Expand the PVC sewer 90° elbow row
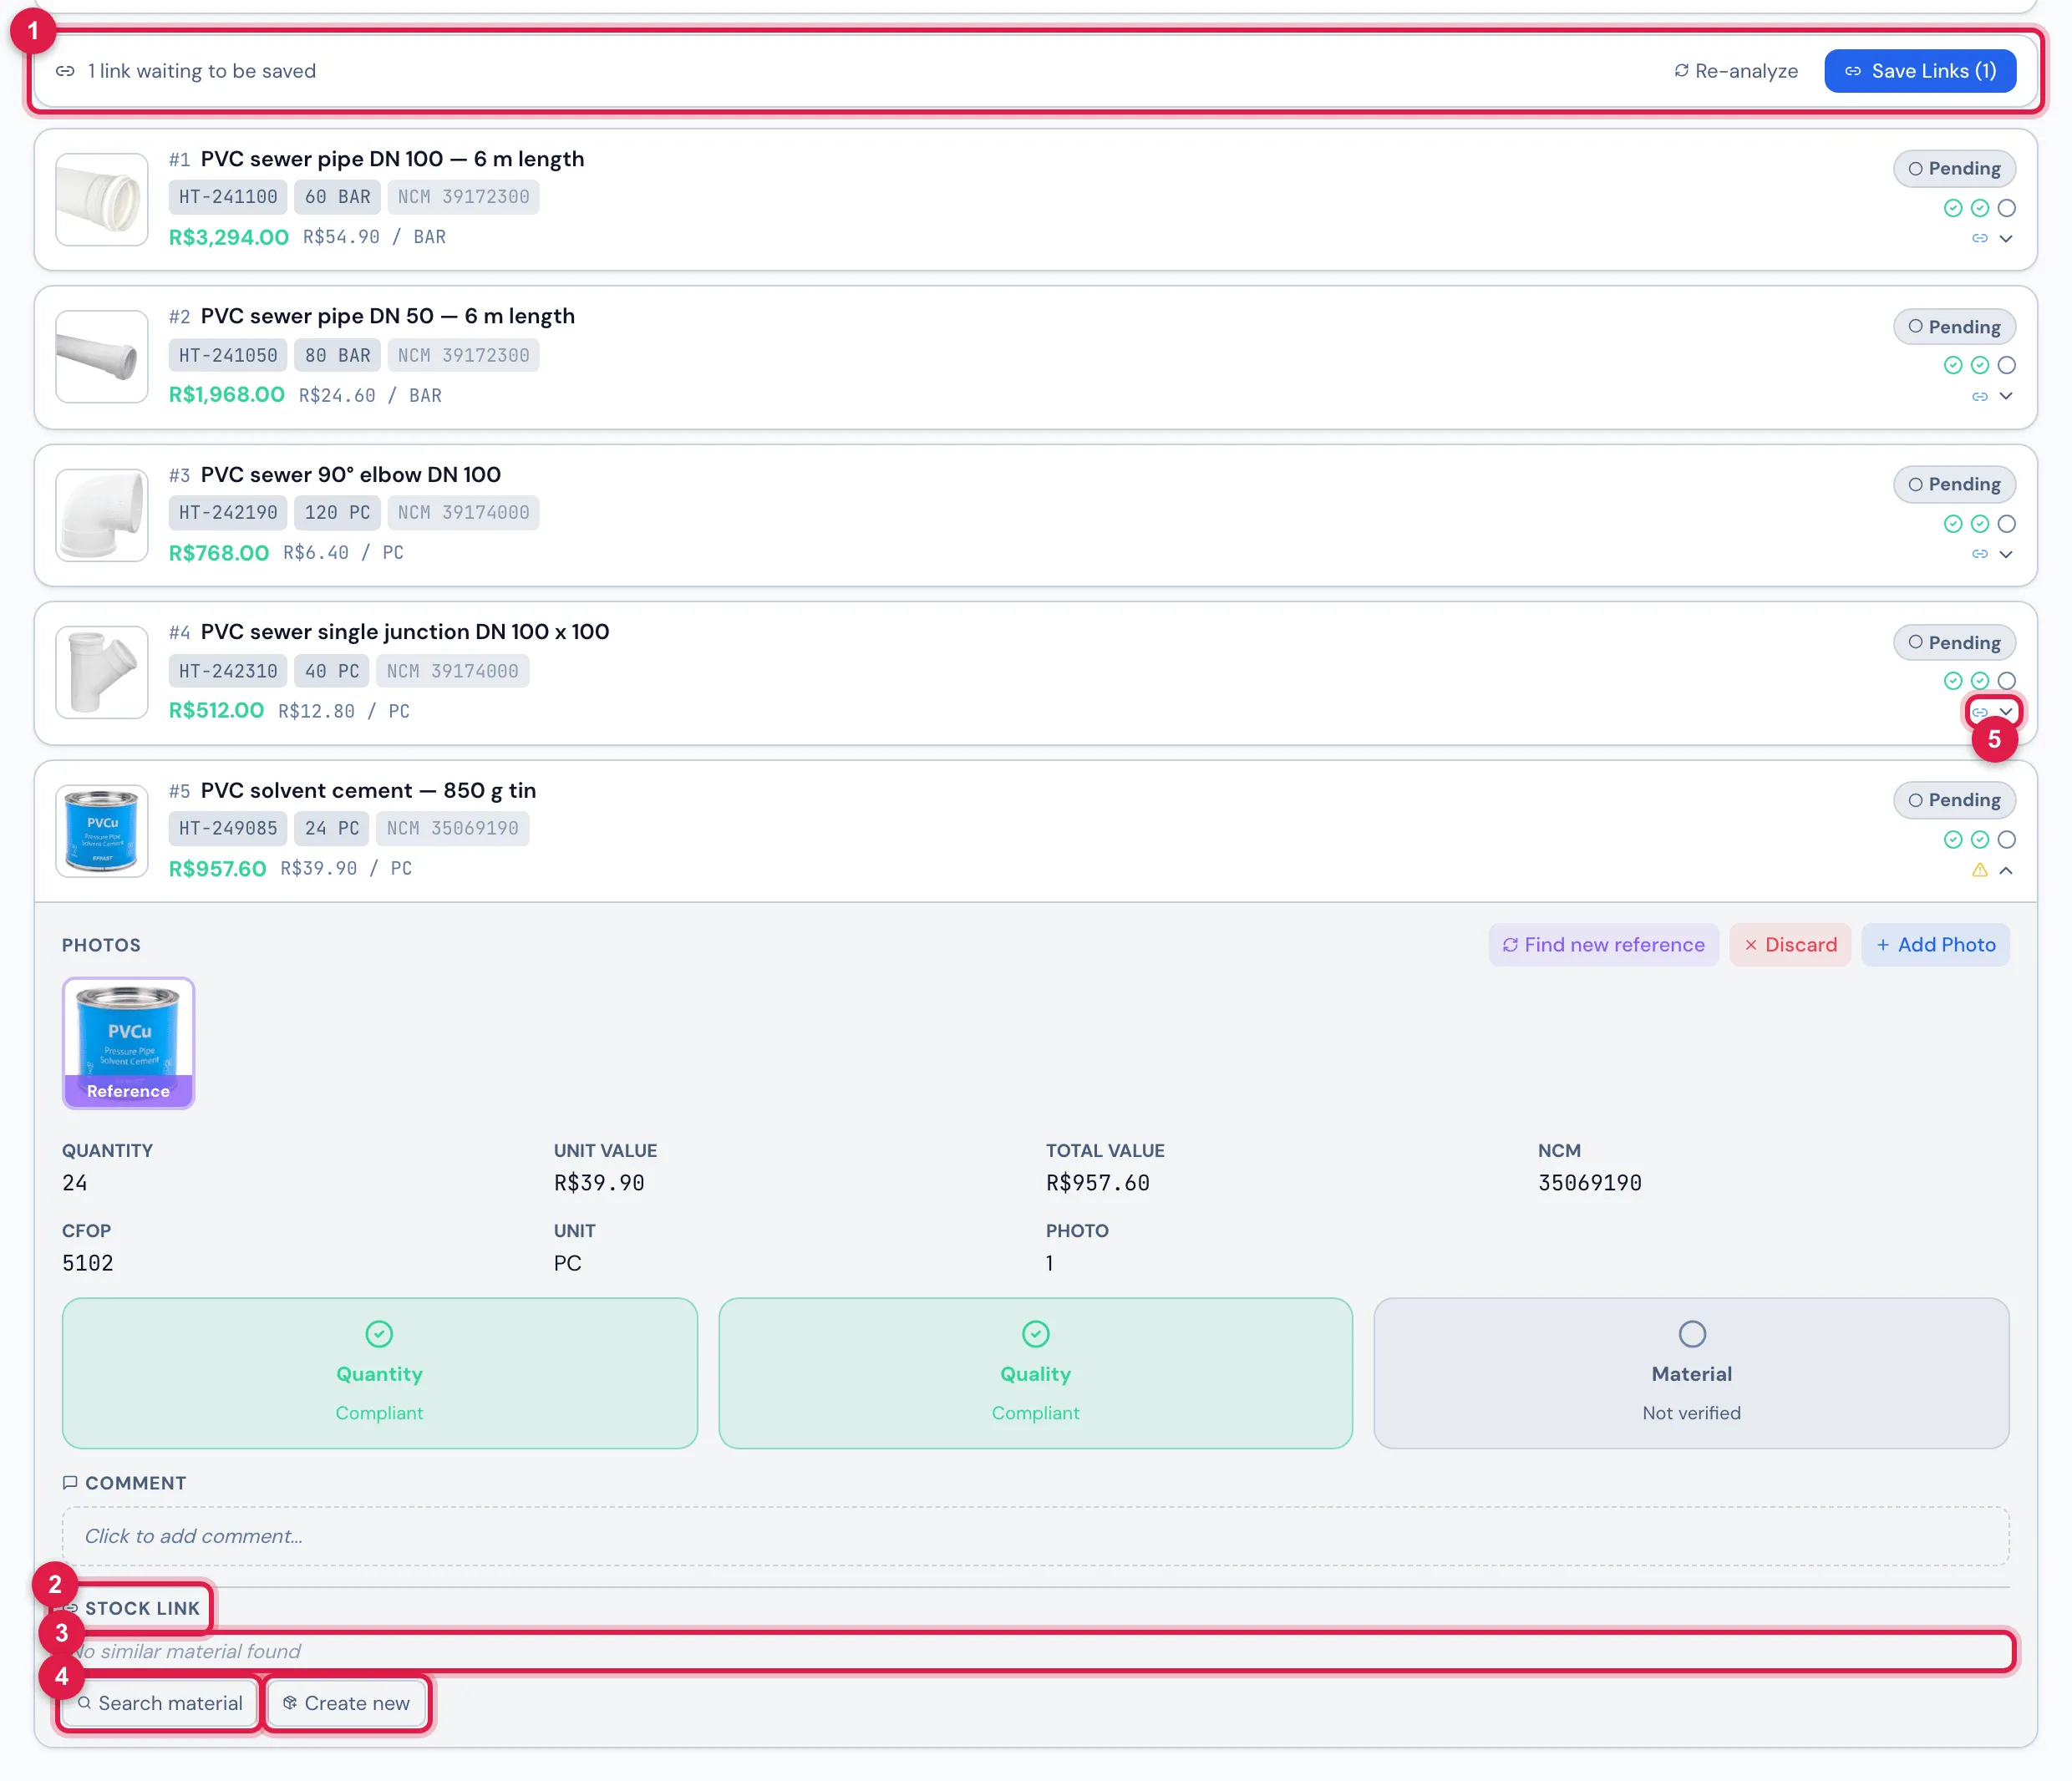Viewport: 2072px width, 1781px height. coord(2006,554)
